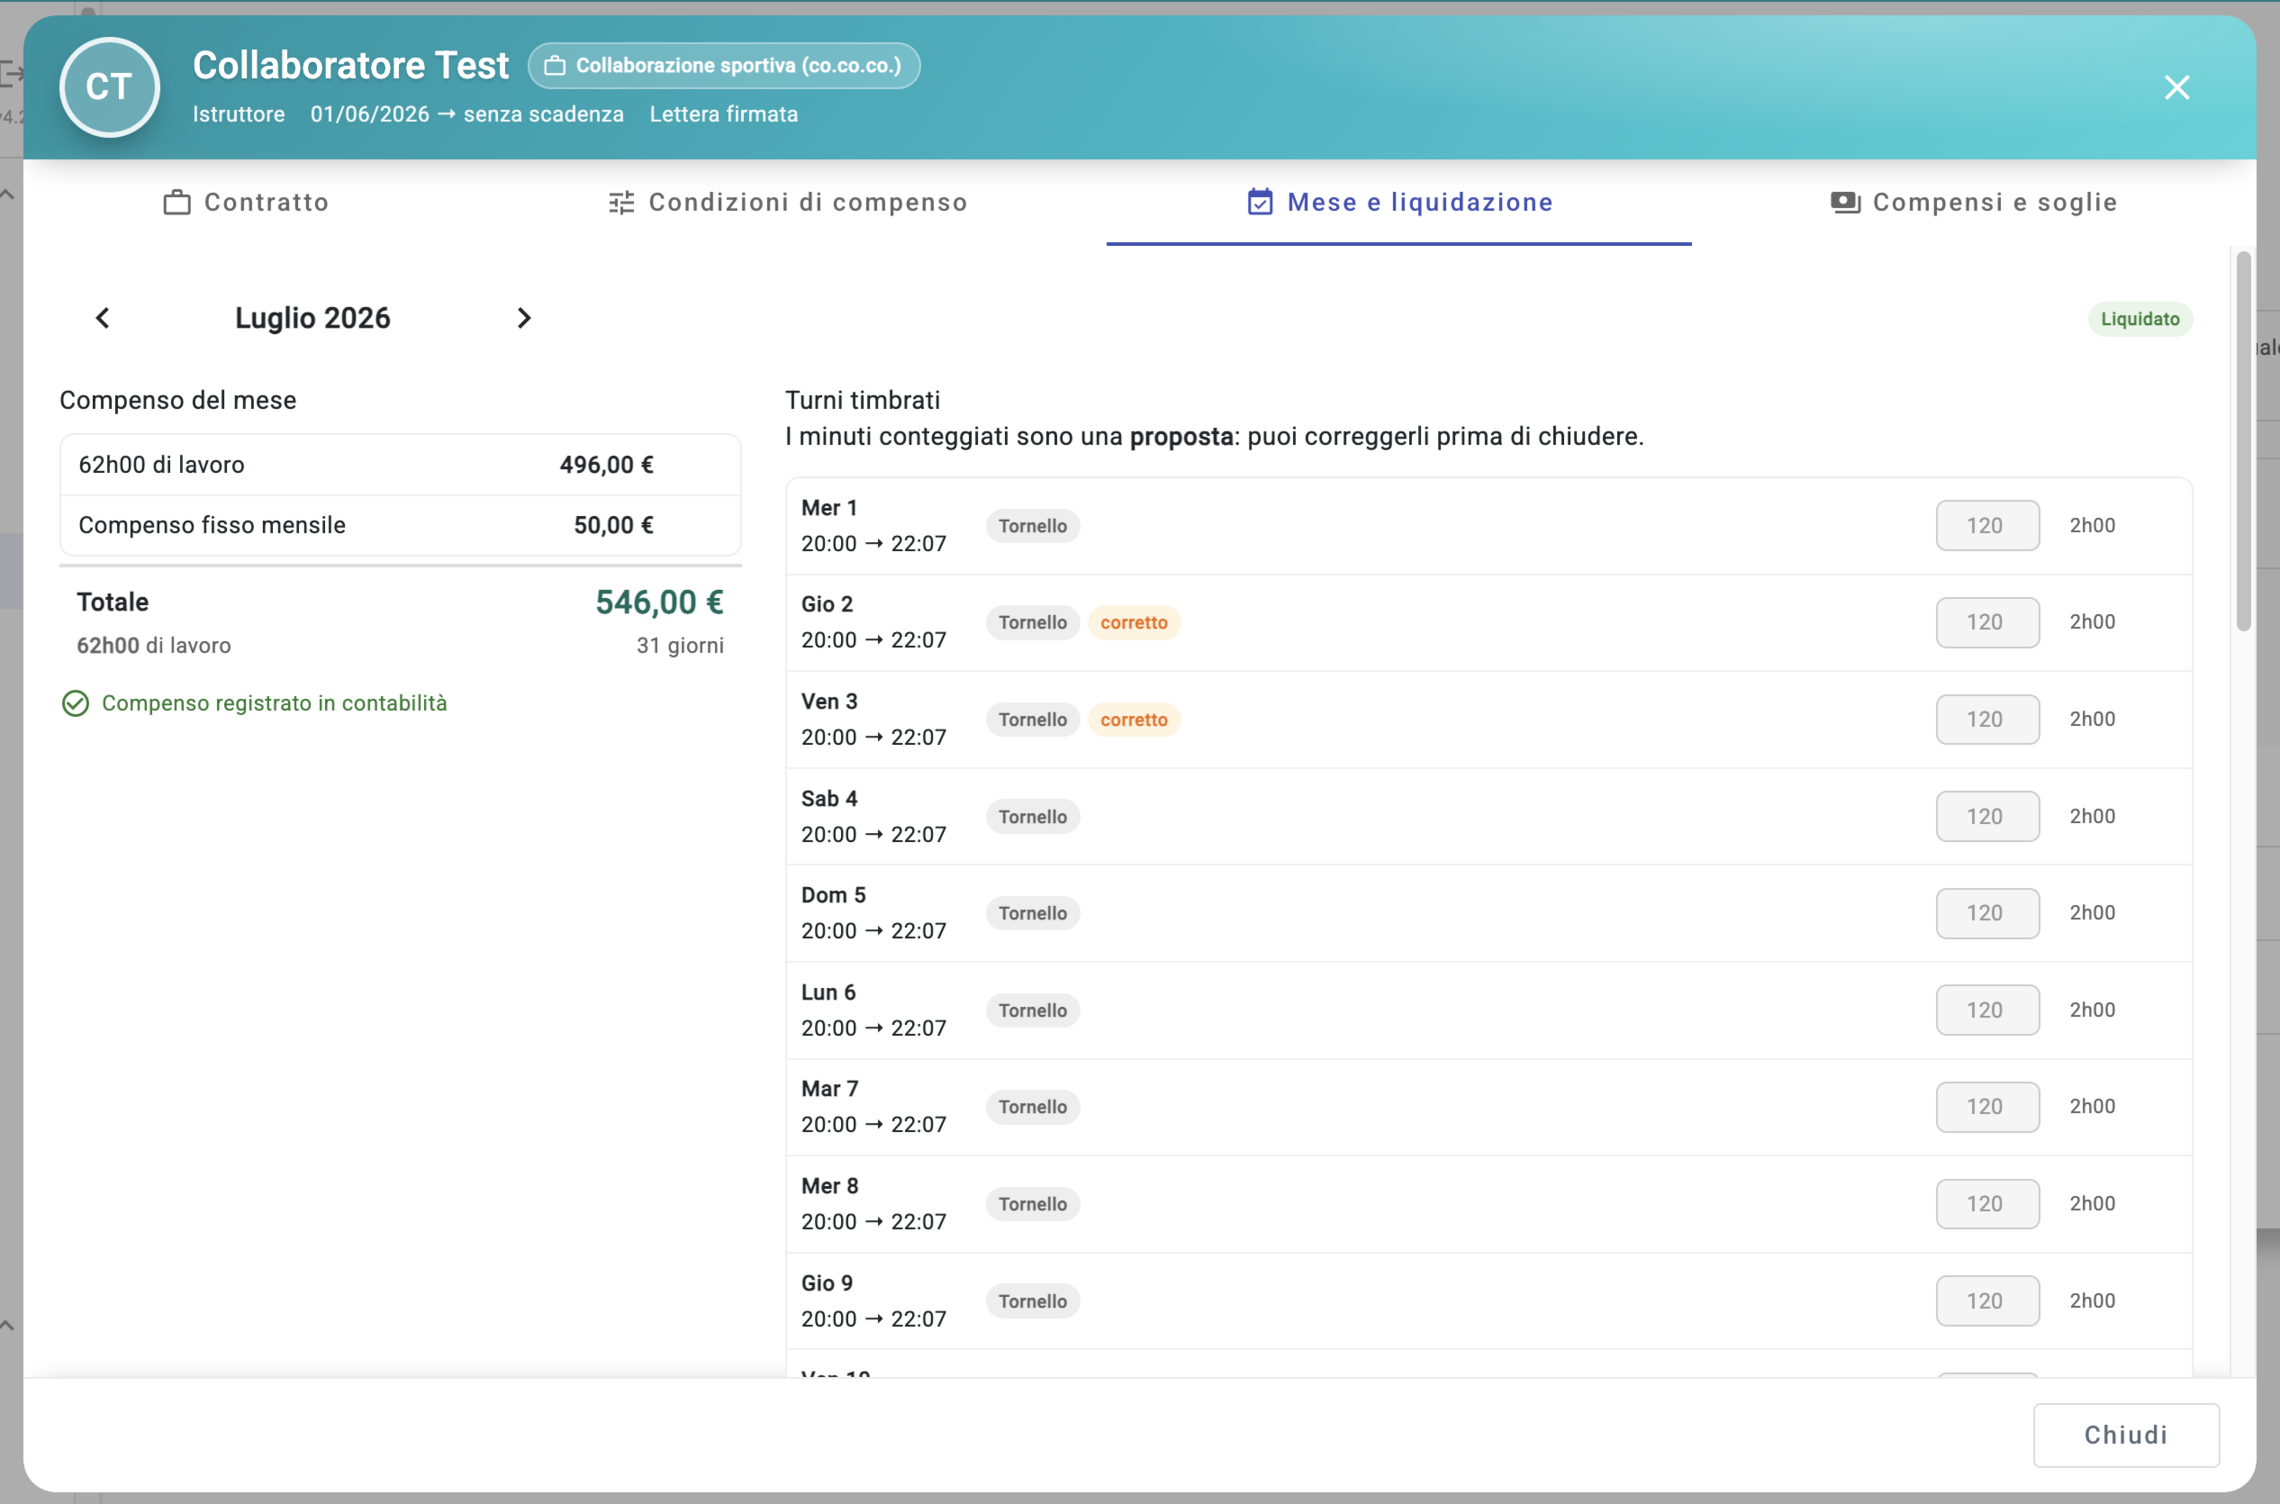The image size is (2280, 1504).
Task: Click the sliders icon on Condizioni di compenso
Action: coord(621,202)
